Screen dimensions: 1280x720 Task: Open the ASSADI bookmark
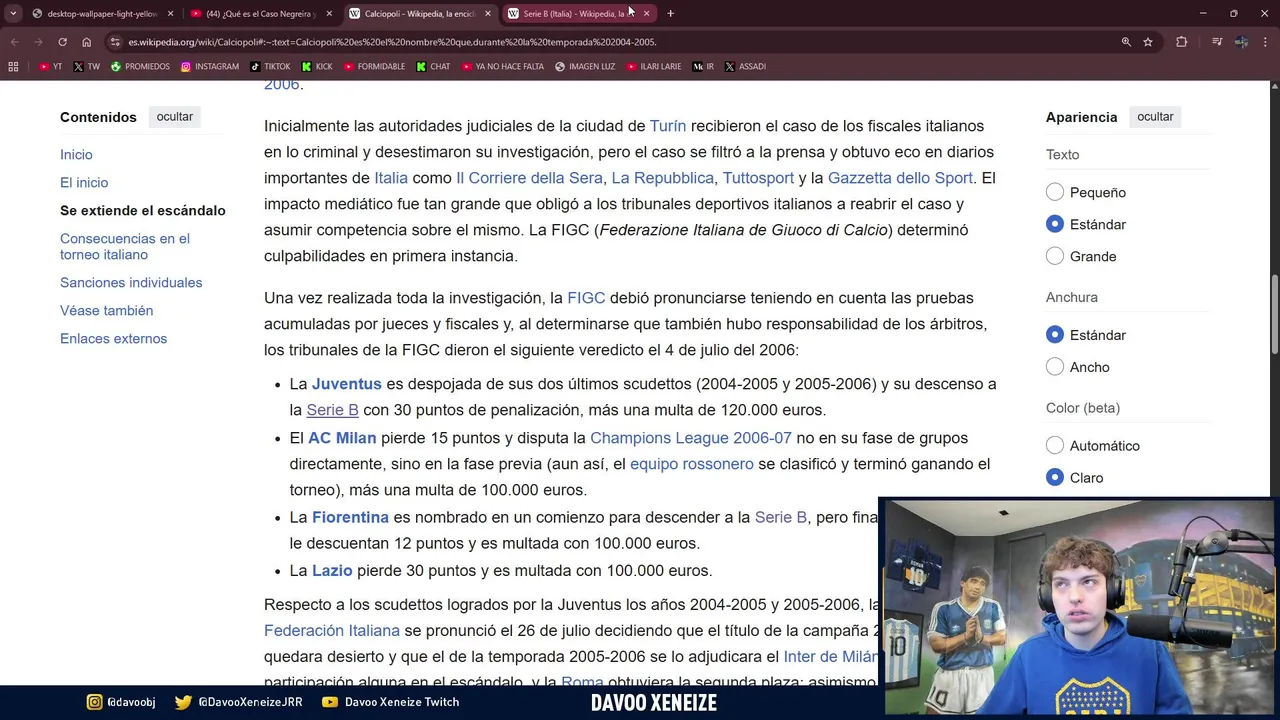(745, 66)
